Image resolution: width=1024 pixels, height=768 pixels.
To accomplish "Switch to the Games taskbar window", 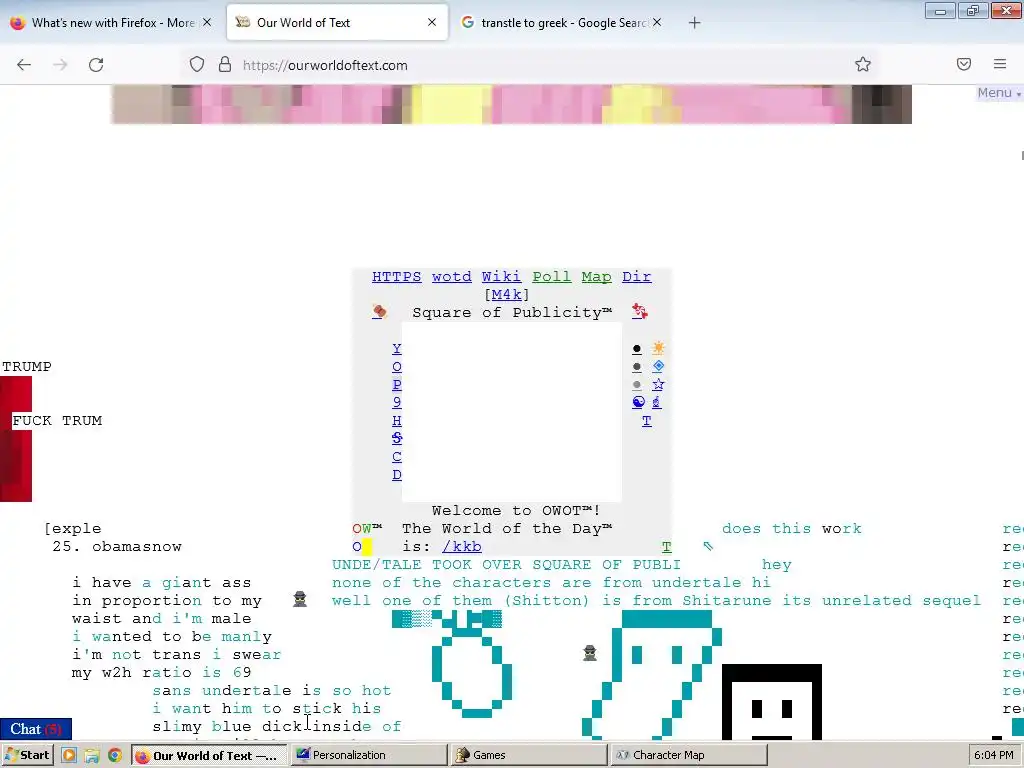I will [x=529, y=756].
